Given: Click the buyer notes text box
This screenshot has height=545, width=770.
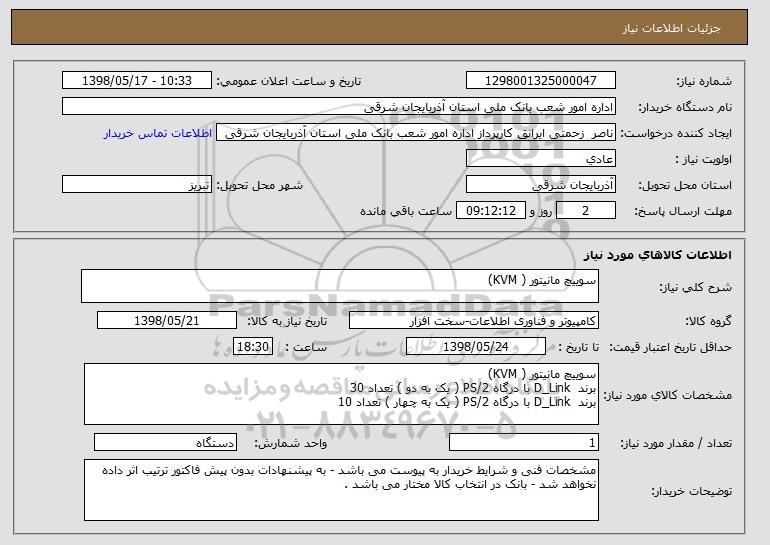Looking at the screenshot, I should pyautogui.click(x=341, y=490).
